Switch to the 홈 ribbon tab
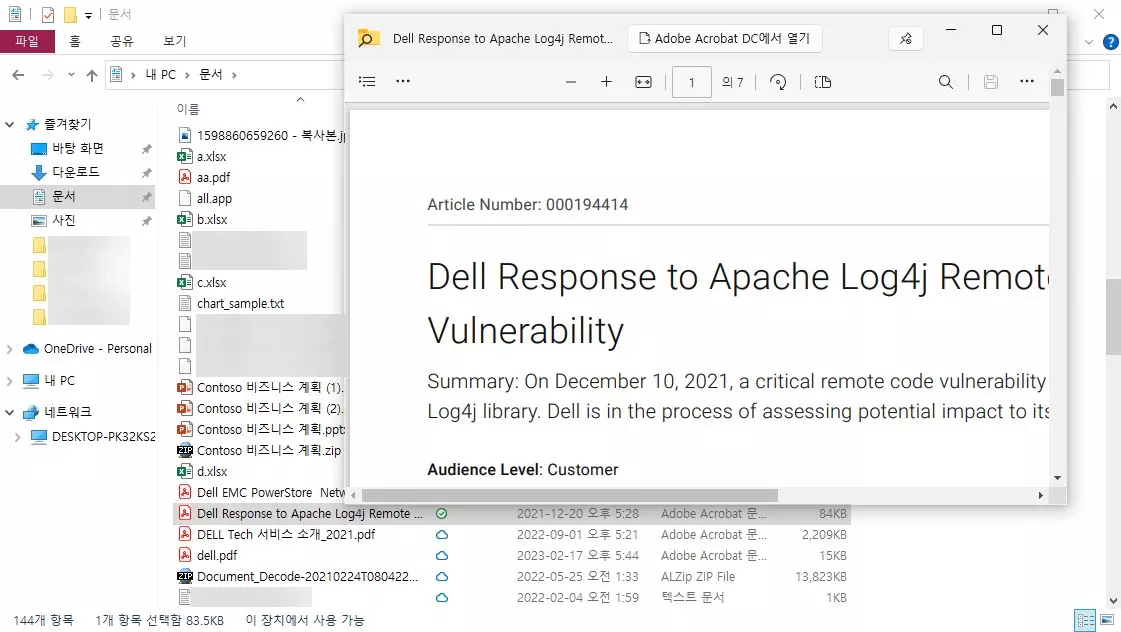The image size is (1121, 632). (75, 41)
